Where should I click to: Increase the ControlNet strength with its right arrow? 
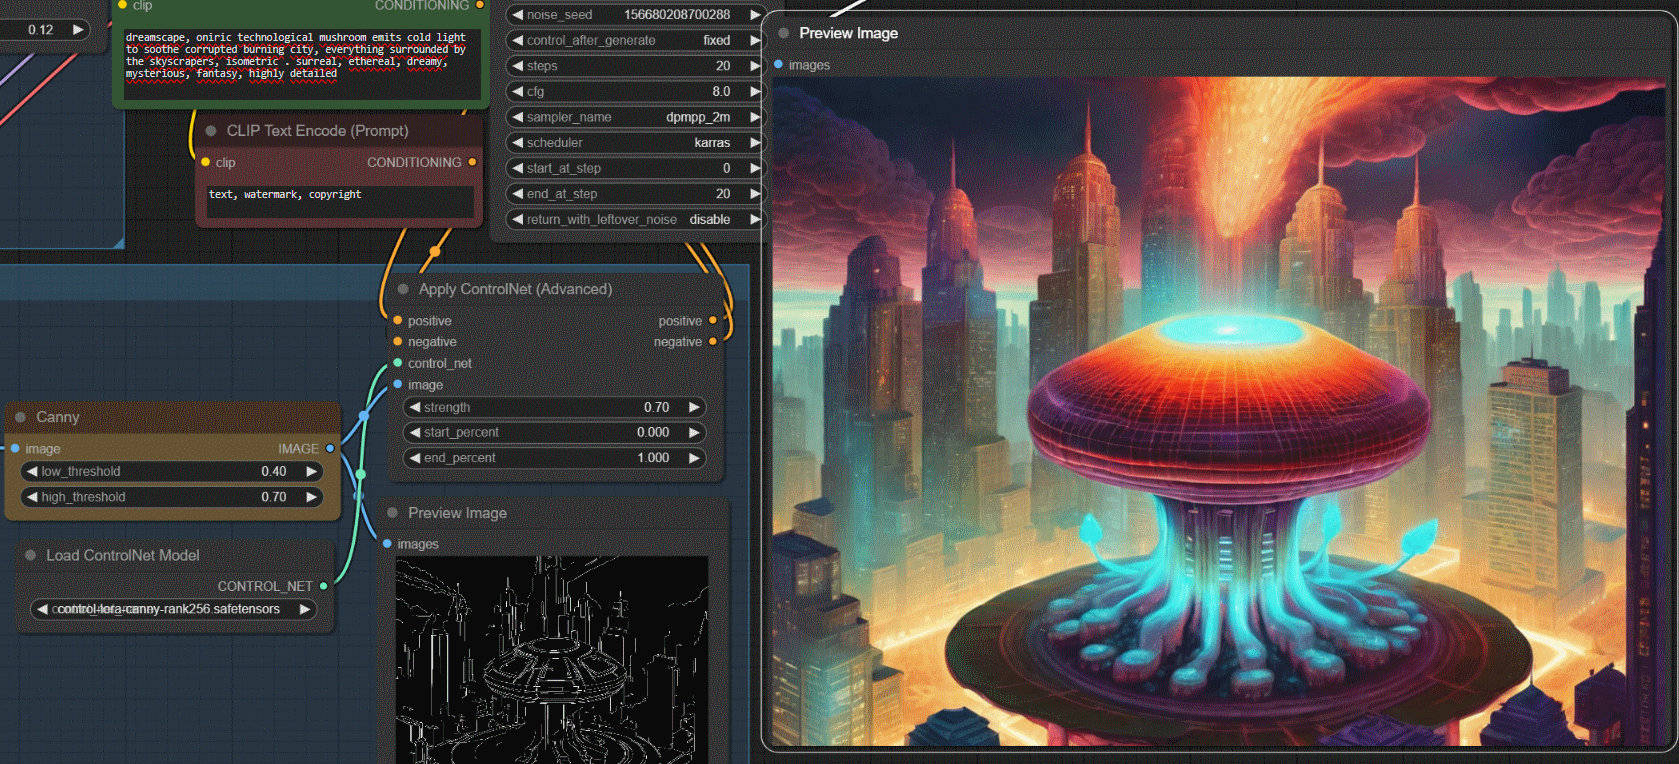pyautogui.click(x=694, y=408)
